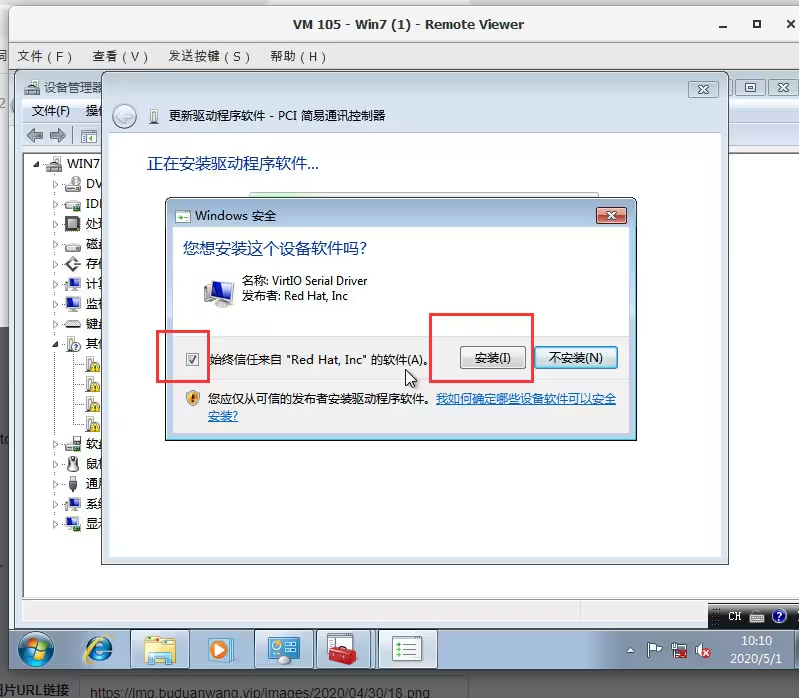This screenshot has width=799, height=698.
Task: Click publisher text Red Hat, Inc
Action: tap(316, 296)
